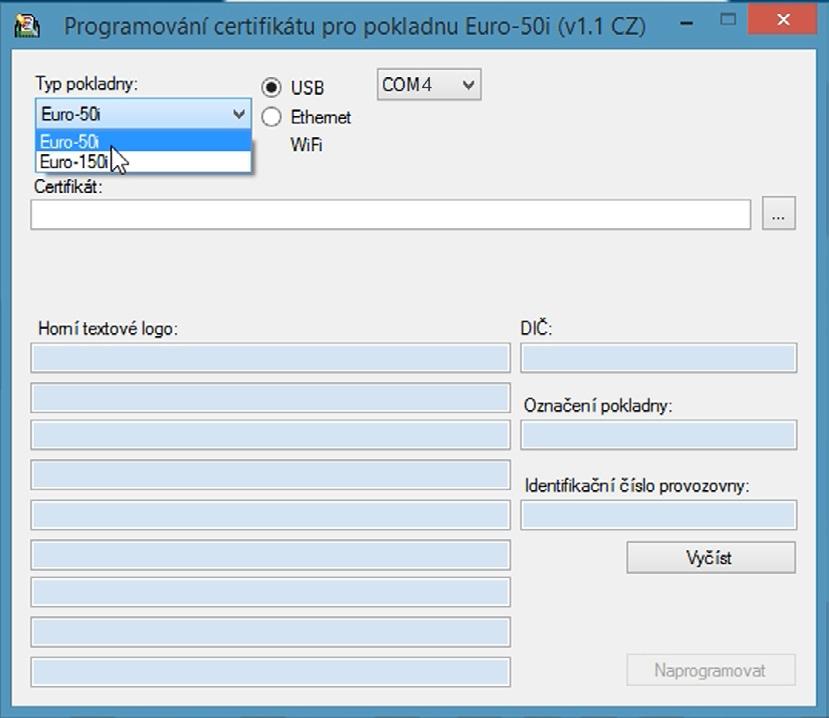This screenshot has height=718, width=829.
Task: Click the Vyčíst button
Action: coord(711,557)
